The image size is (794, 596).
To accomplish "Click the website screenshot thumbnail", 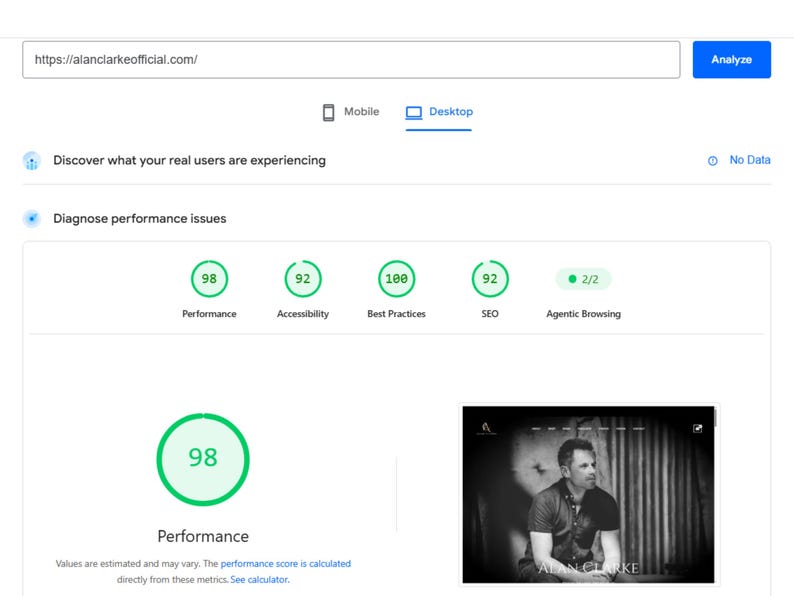I will click(588, 494).
